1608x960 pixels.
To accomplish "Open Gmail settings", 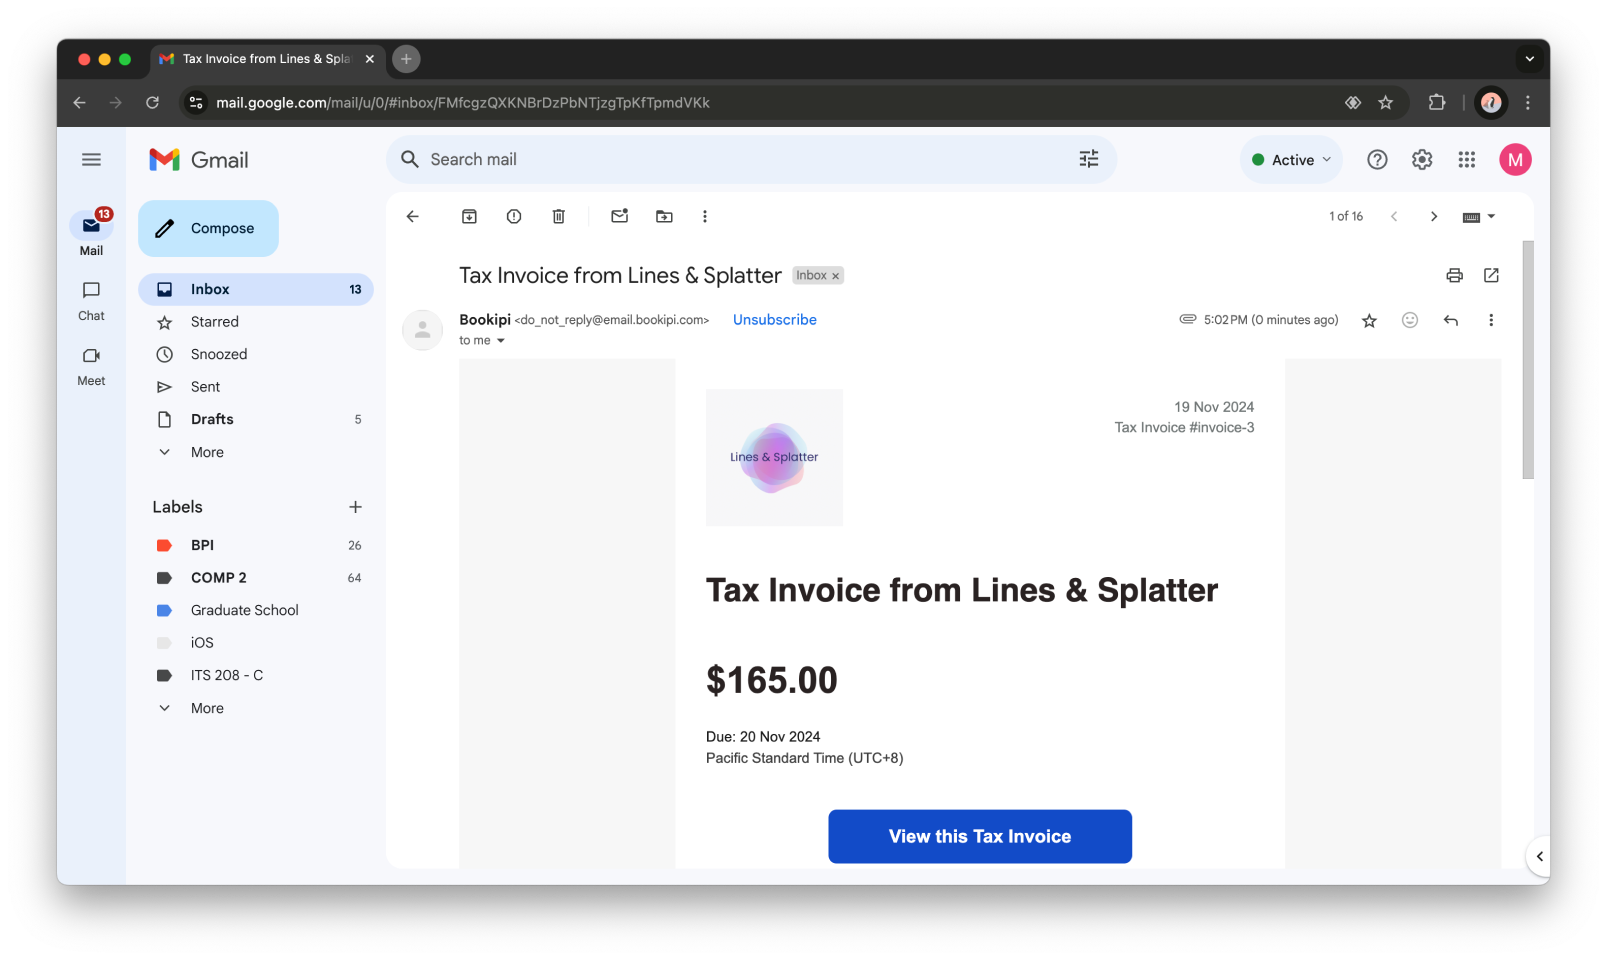I will pyautogui.click(x=1421, y=159).
